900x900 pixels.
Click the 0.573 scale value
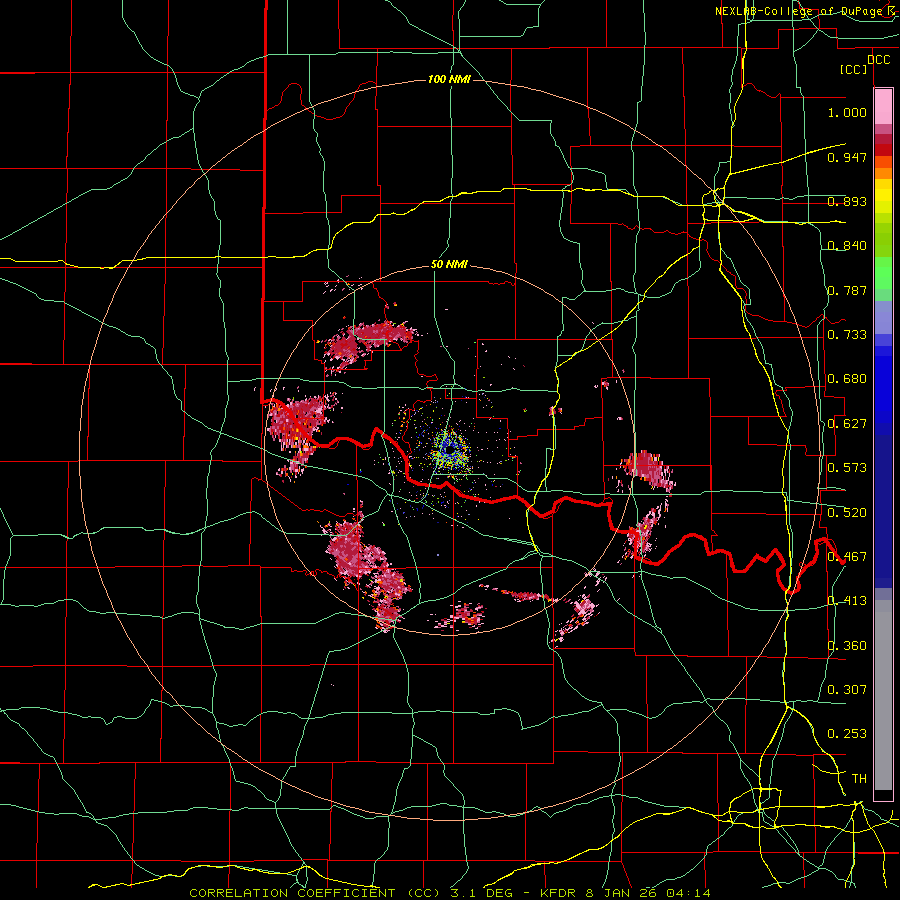coord(847,468)
